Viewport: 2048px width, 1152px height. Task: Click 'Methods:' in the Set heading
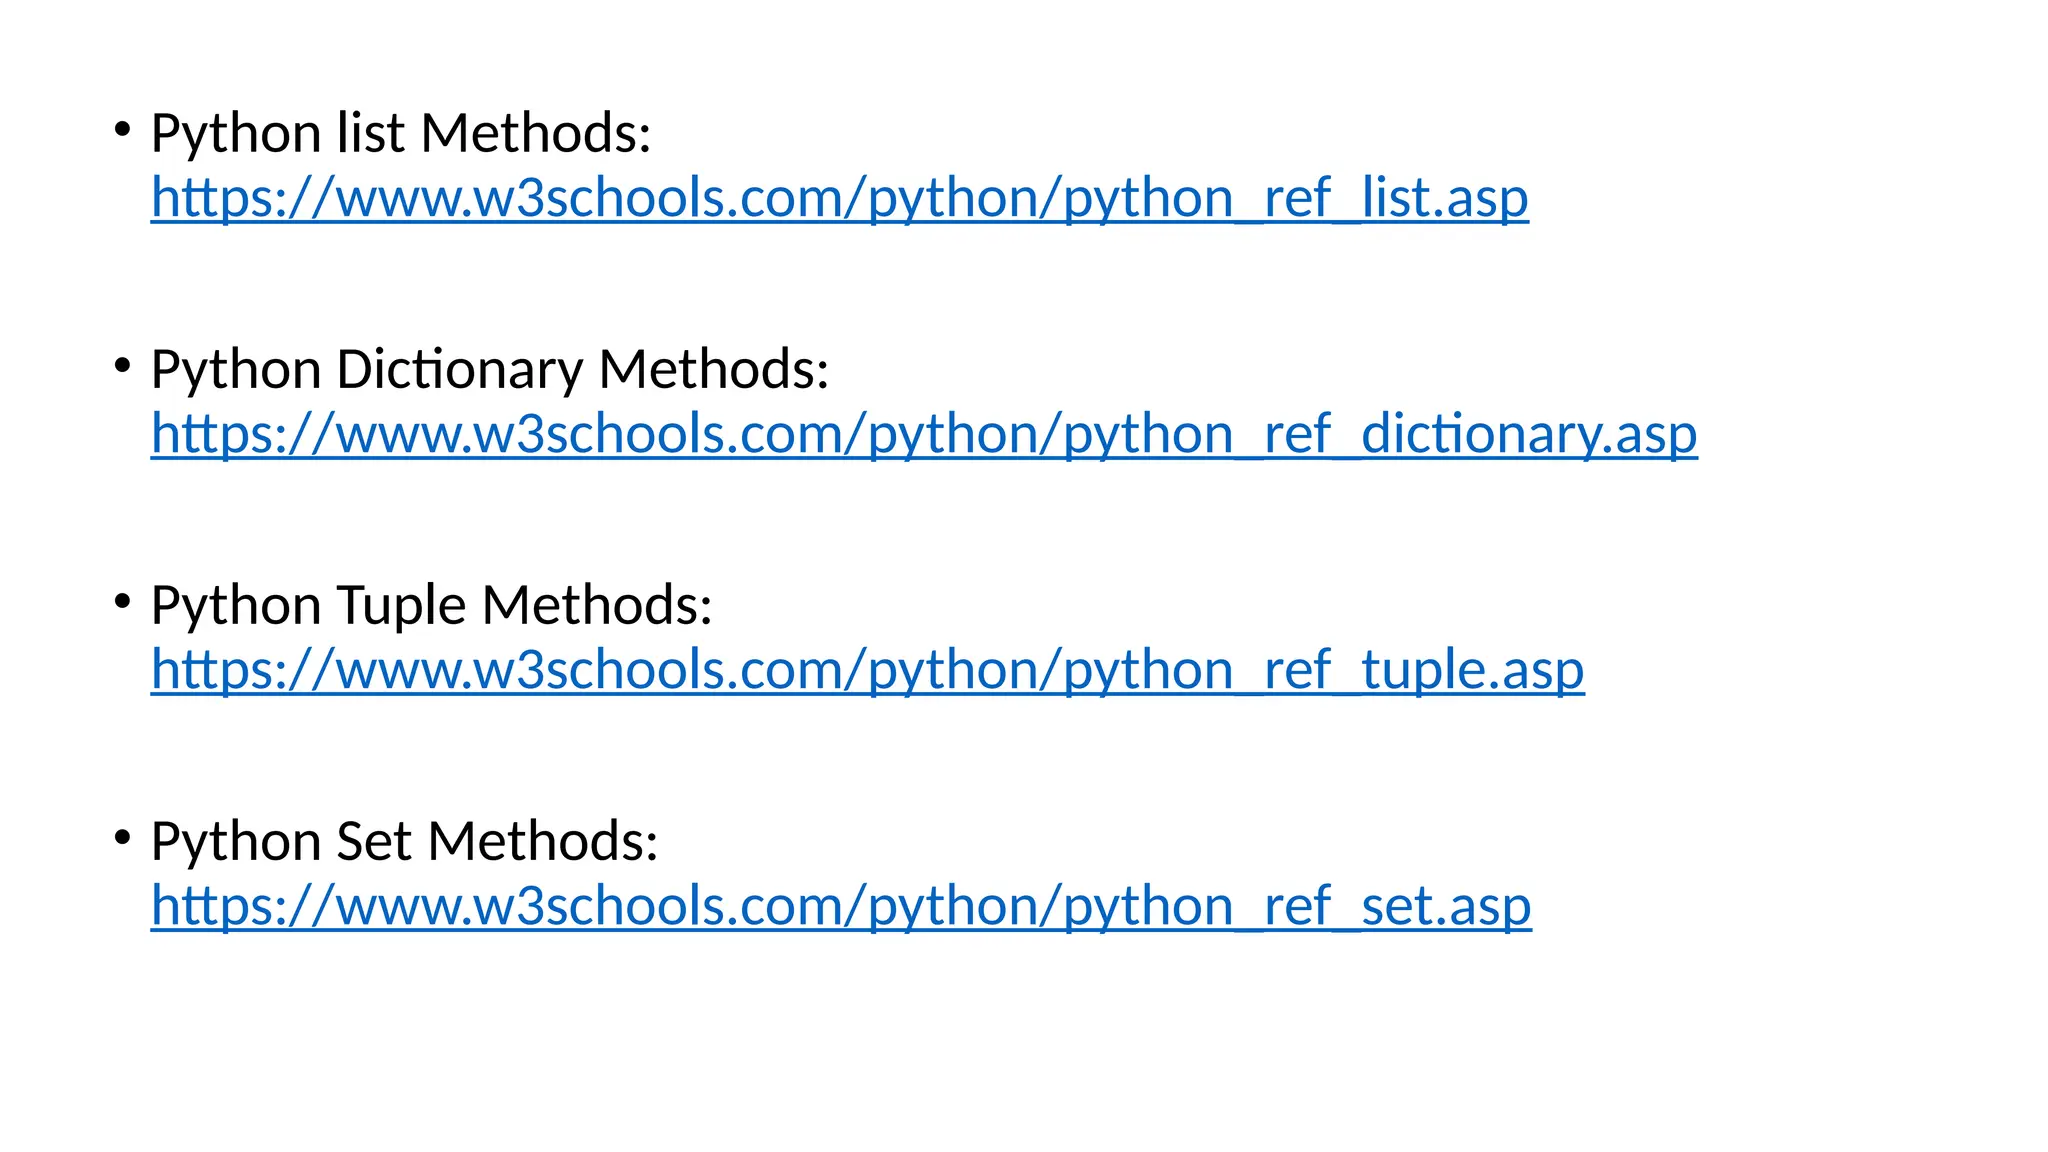pos(543,841)
